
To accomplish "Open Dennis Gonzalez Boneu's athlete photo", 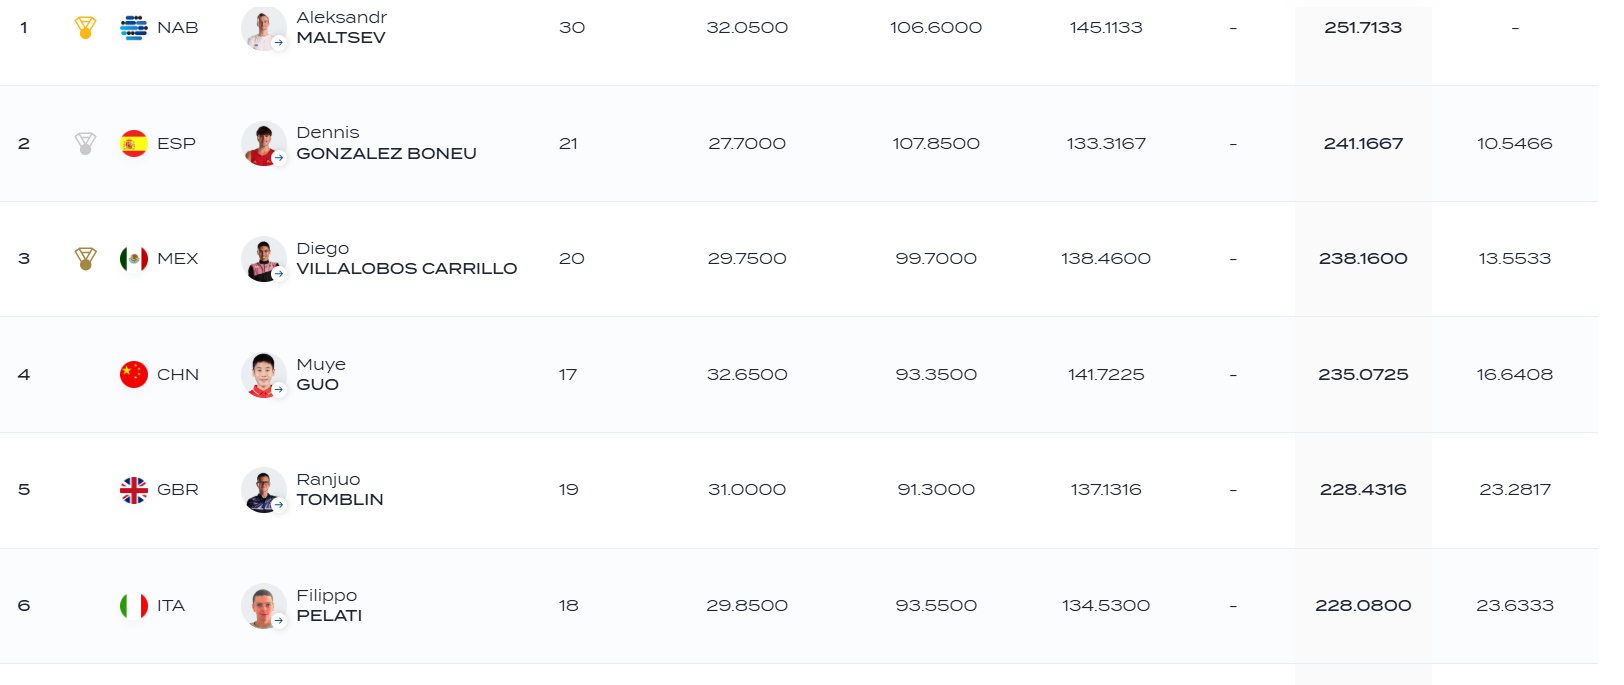I will (264, 144).
